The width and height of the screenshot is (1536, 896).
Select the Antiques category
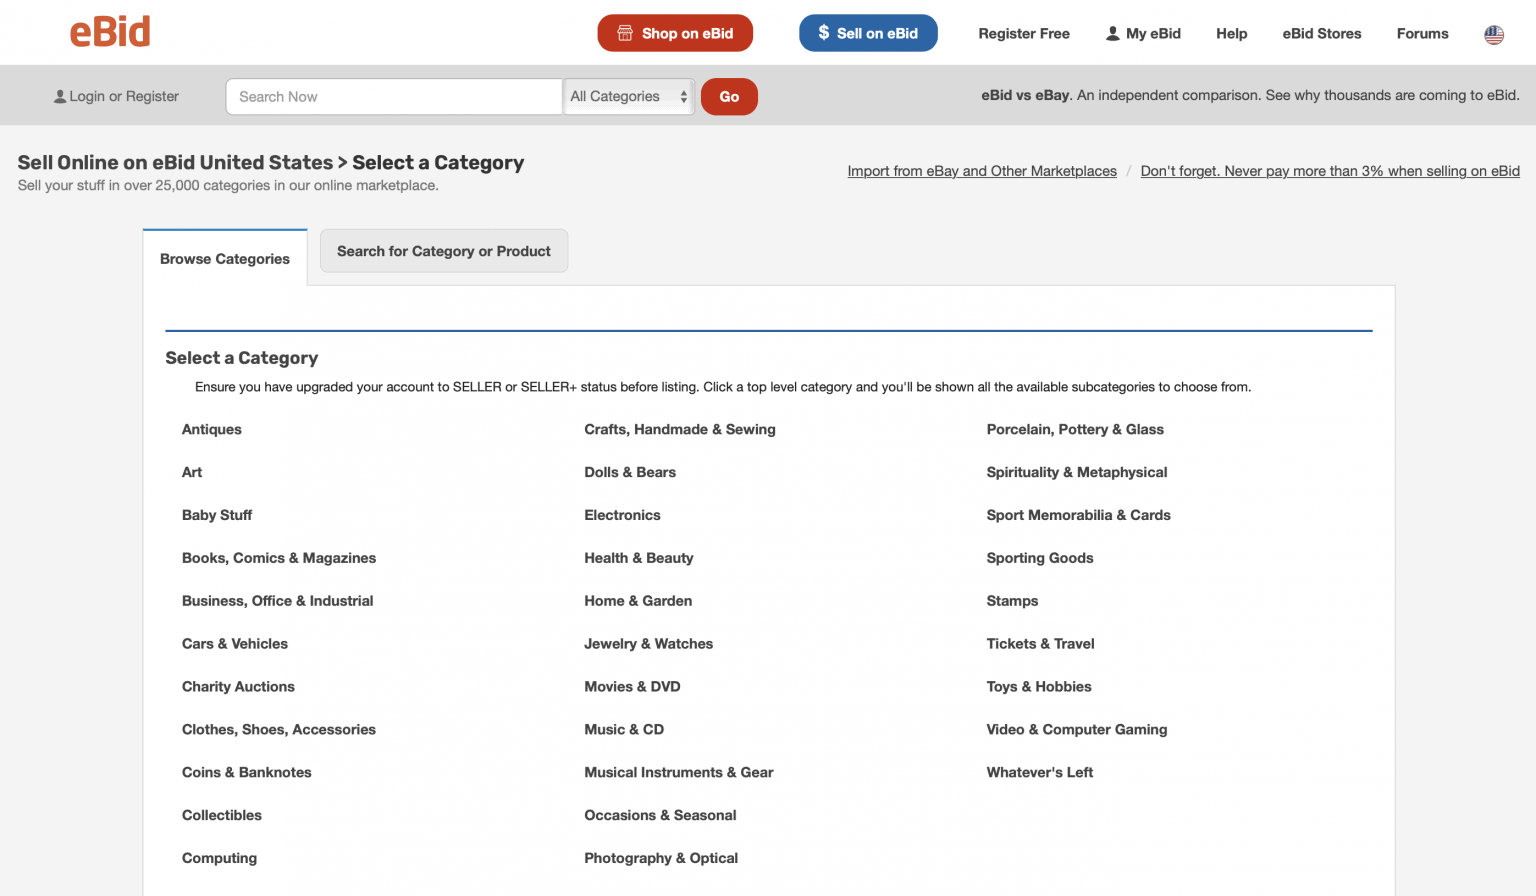212,430
